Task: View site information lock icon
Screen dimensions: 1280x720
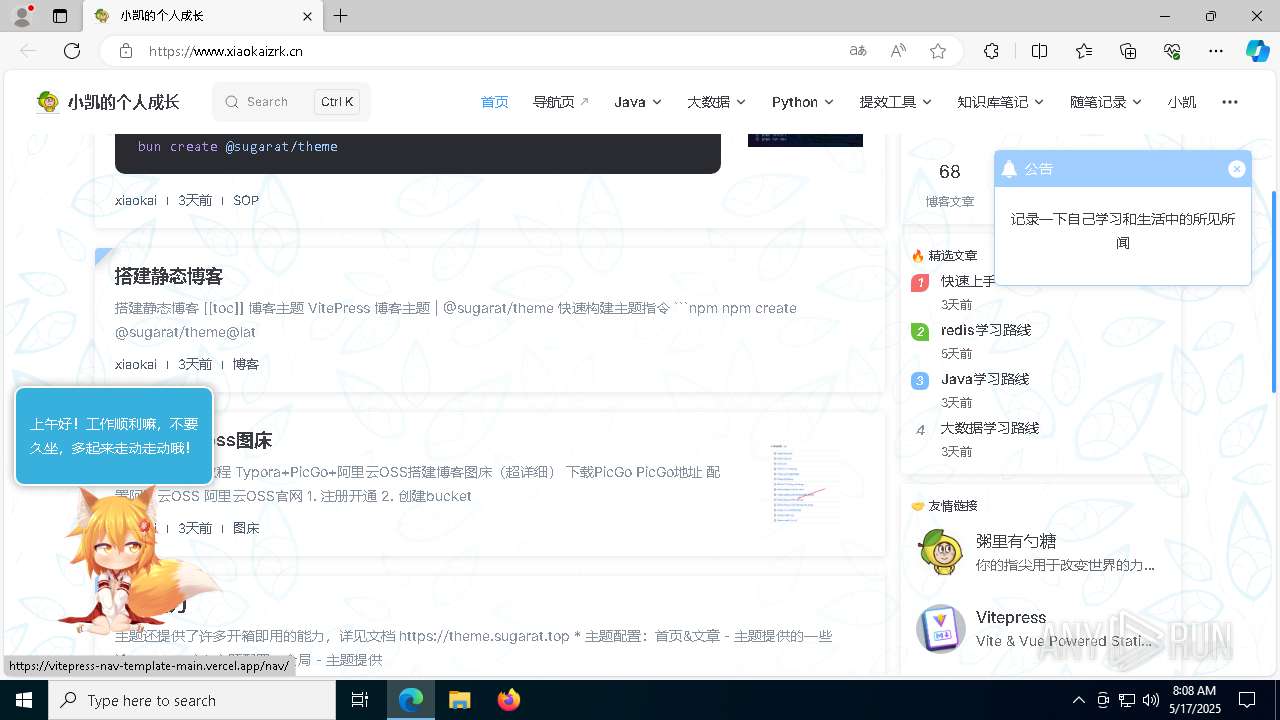Action: (126, 51)
